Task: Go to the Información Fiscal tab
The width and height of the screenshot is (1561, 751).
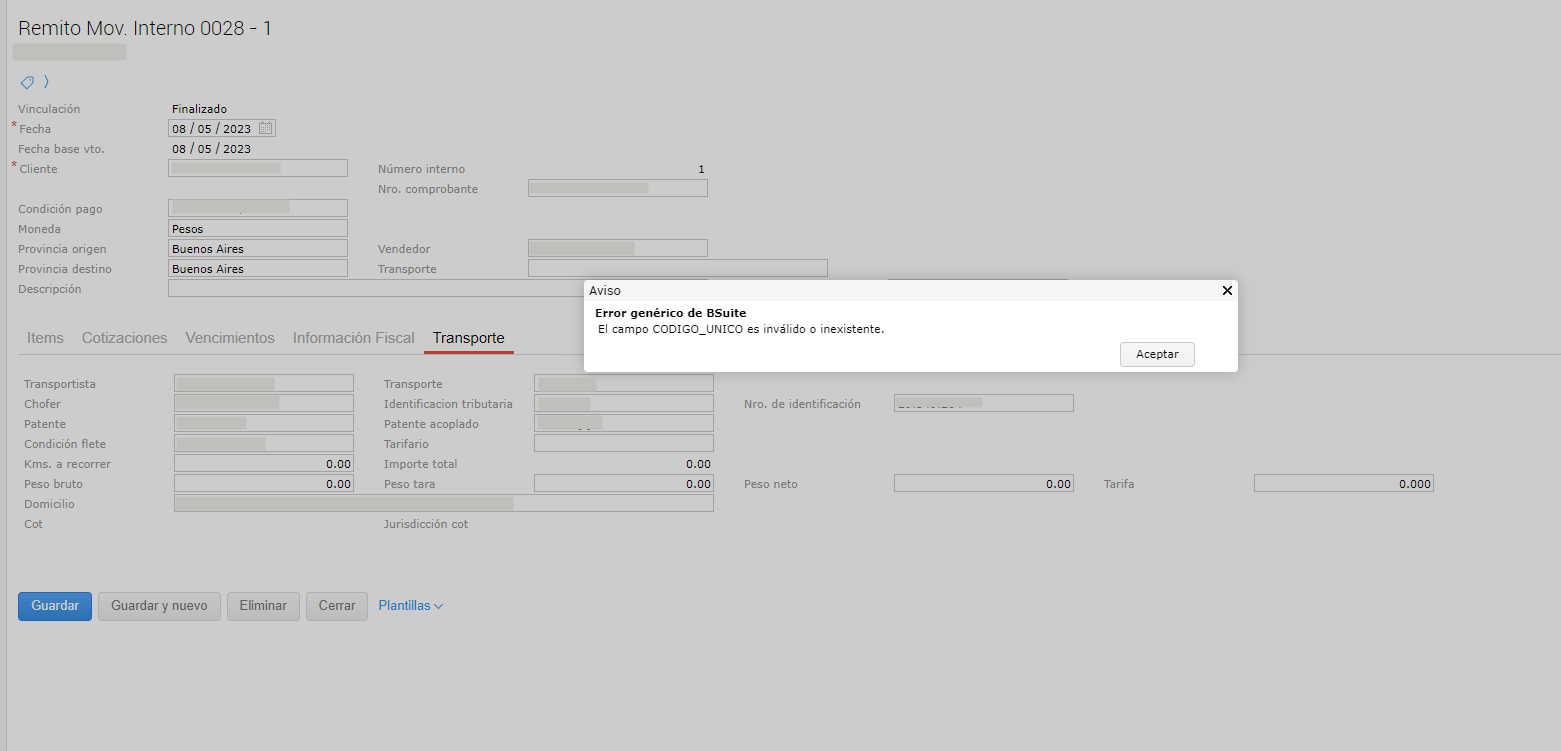Action: point(353,338)
